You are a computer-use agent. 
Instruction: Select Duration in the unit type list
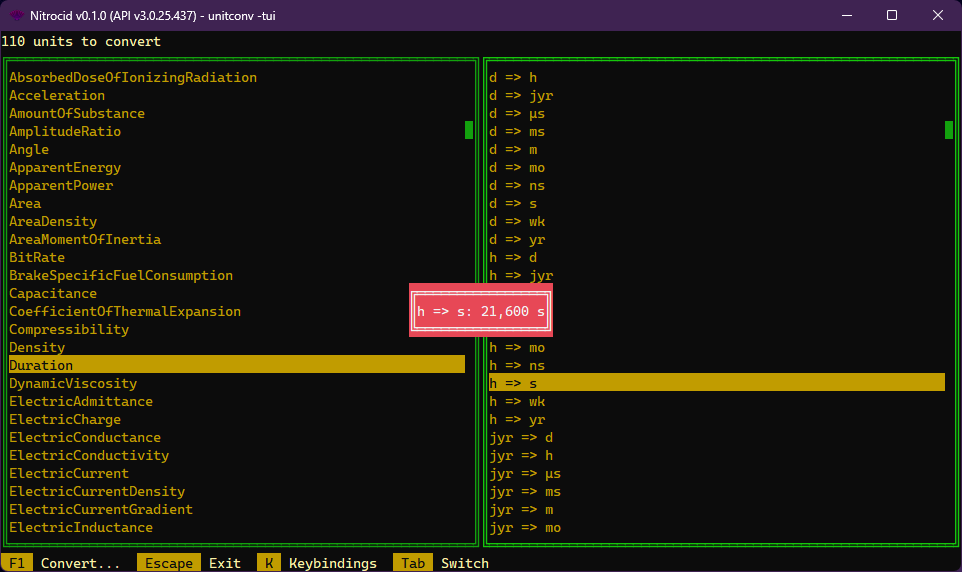[41, 366]
